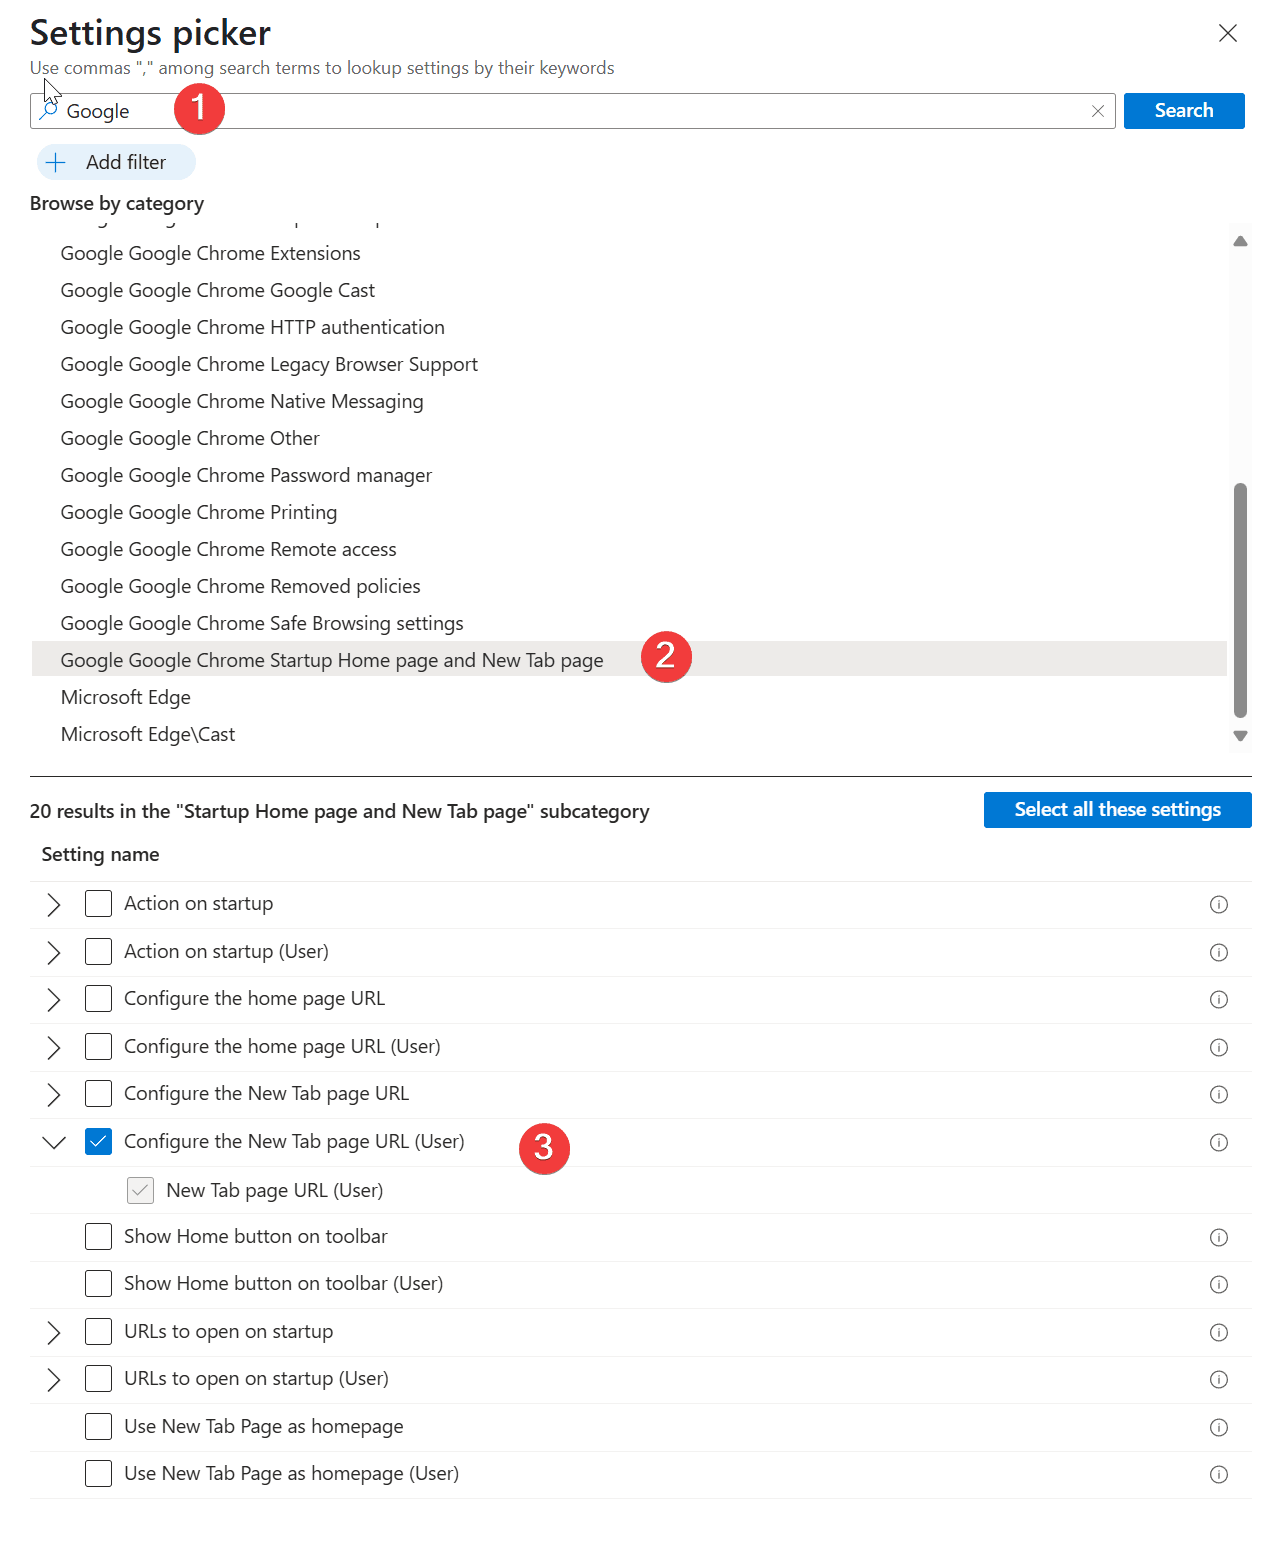Check Show Home button on toolbar (User) checkbox
This screenshot has height=1554, width=1272.
pos(98,1283)
